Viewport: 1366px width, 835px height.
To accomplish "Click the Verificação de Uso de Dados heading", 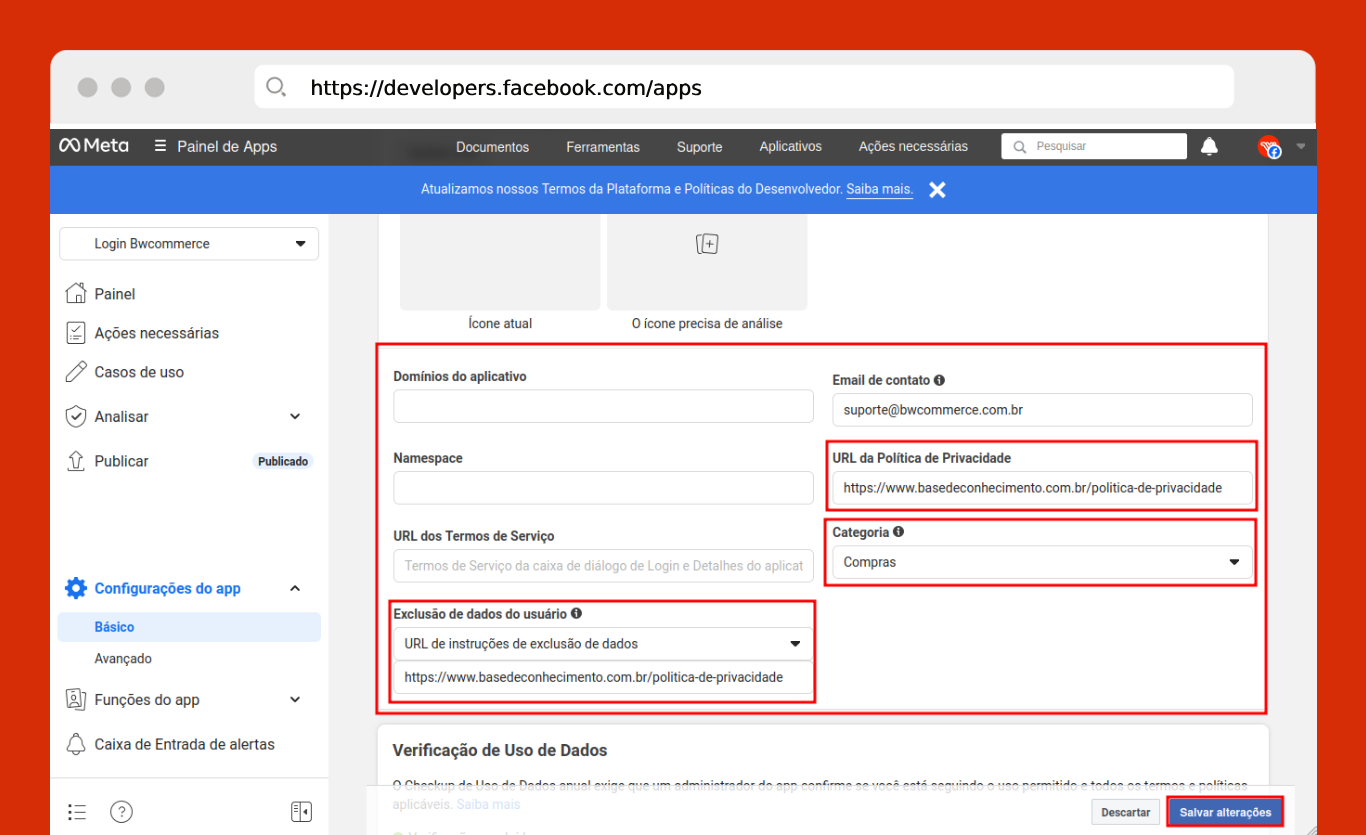I will coord(500,750).
